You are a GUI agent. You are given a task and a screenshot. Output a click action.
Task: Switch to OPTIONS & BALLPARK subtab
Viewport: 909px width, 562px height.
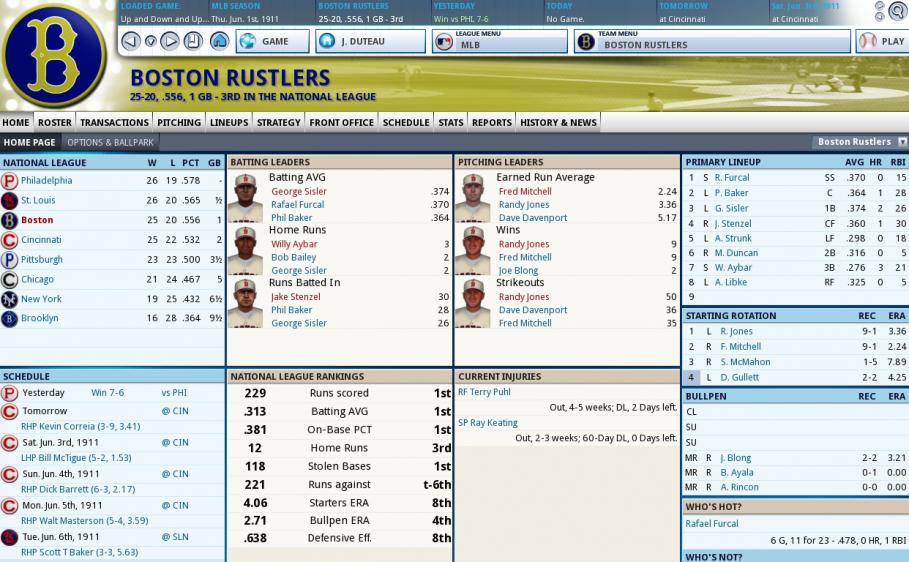pos(110,142)
